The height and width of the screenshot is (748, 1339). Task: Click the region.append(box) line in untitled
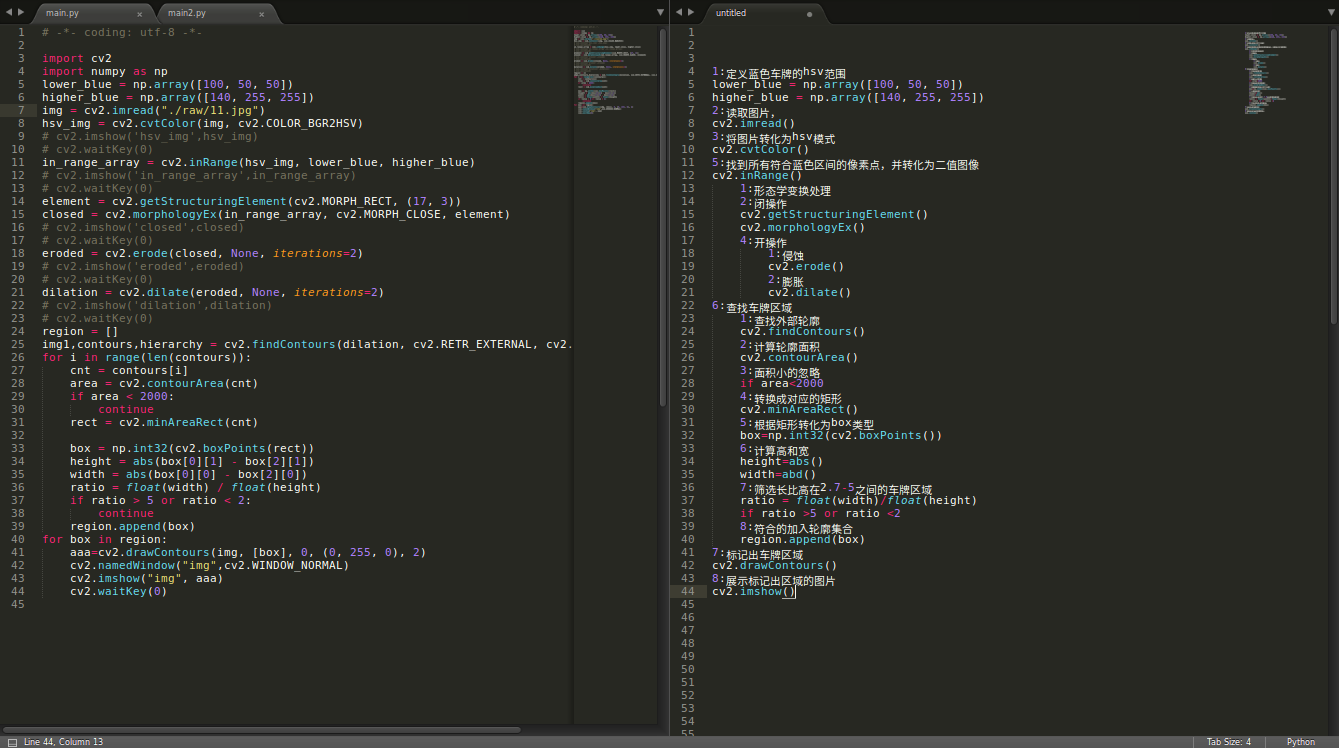point(803,539)
